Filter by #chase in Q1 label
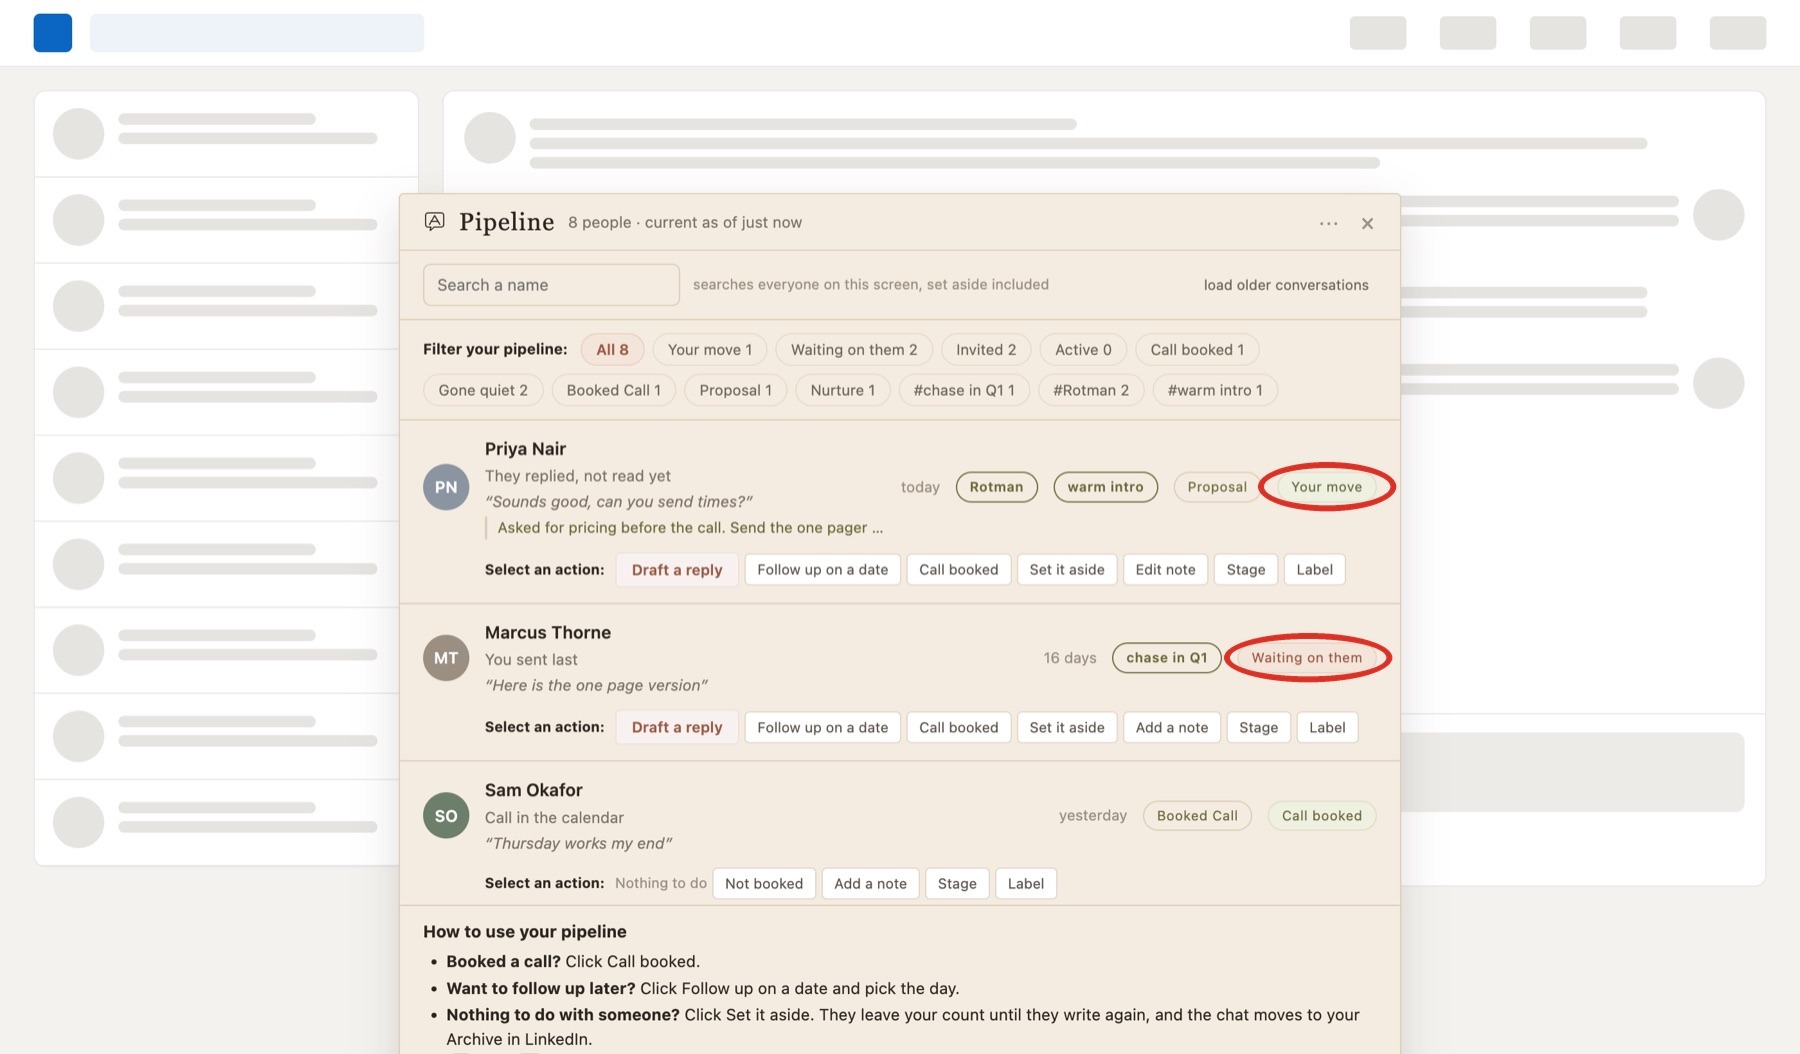This screenshot has height=1054, width=1800. coord(964,390)
